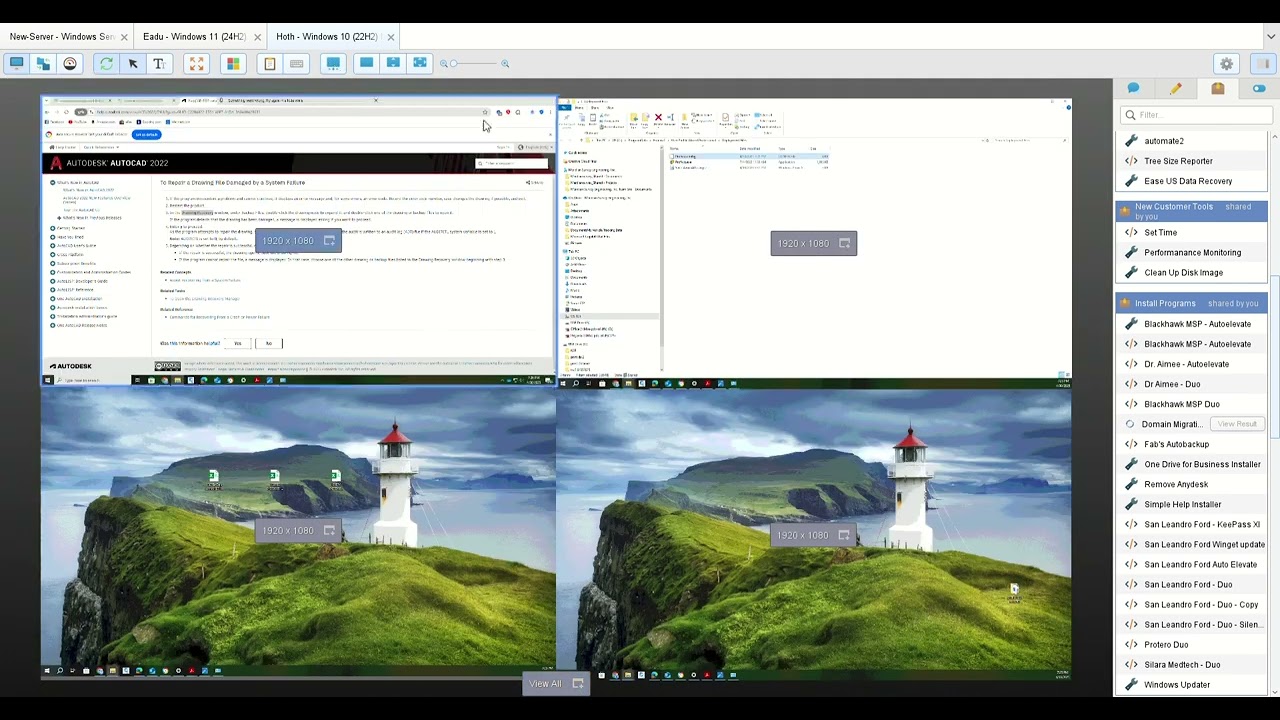Send the Windows key using colored logo icon
1280x720 pixels.
(x=233, y=63)
